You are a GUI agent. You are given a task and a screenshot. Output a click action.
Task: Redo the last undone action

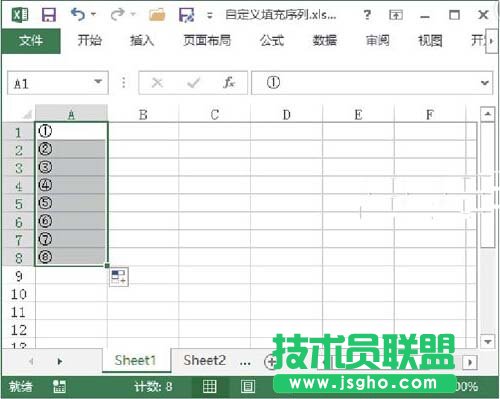click(117, 14)
